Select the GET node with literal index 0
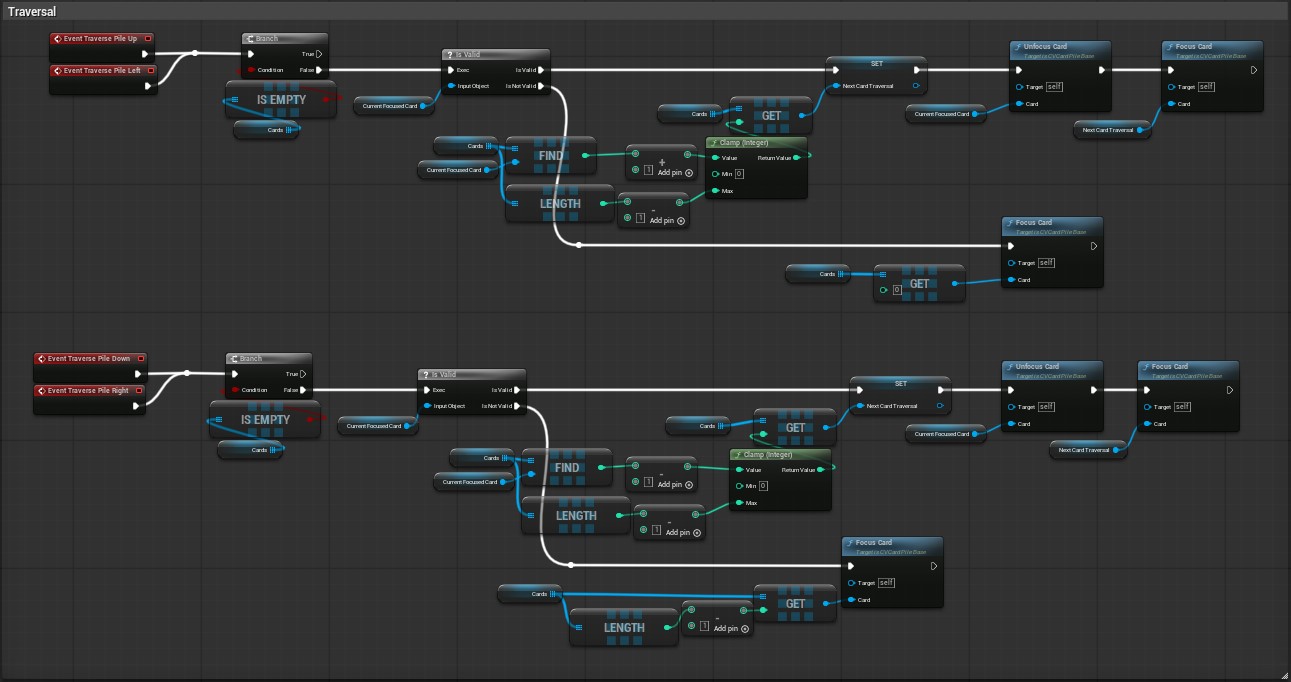The width and height of the screenshot is (1291, 682). pyautogui.click(x=919, y=283)
